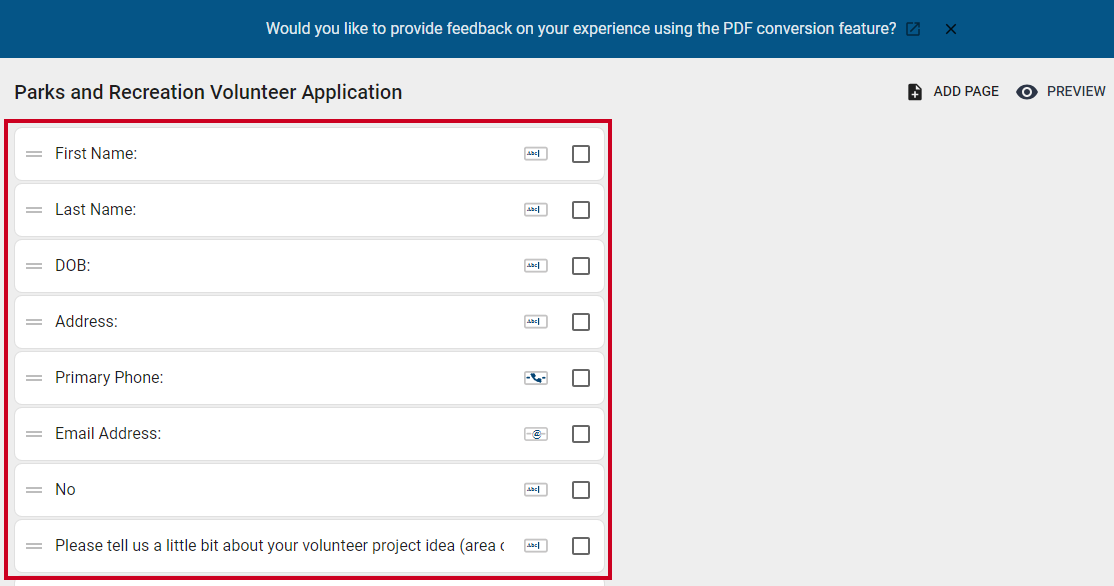Click the ADD PAGE button
Screen dimensions: 1114x586
pos(953,92)
